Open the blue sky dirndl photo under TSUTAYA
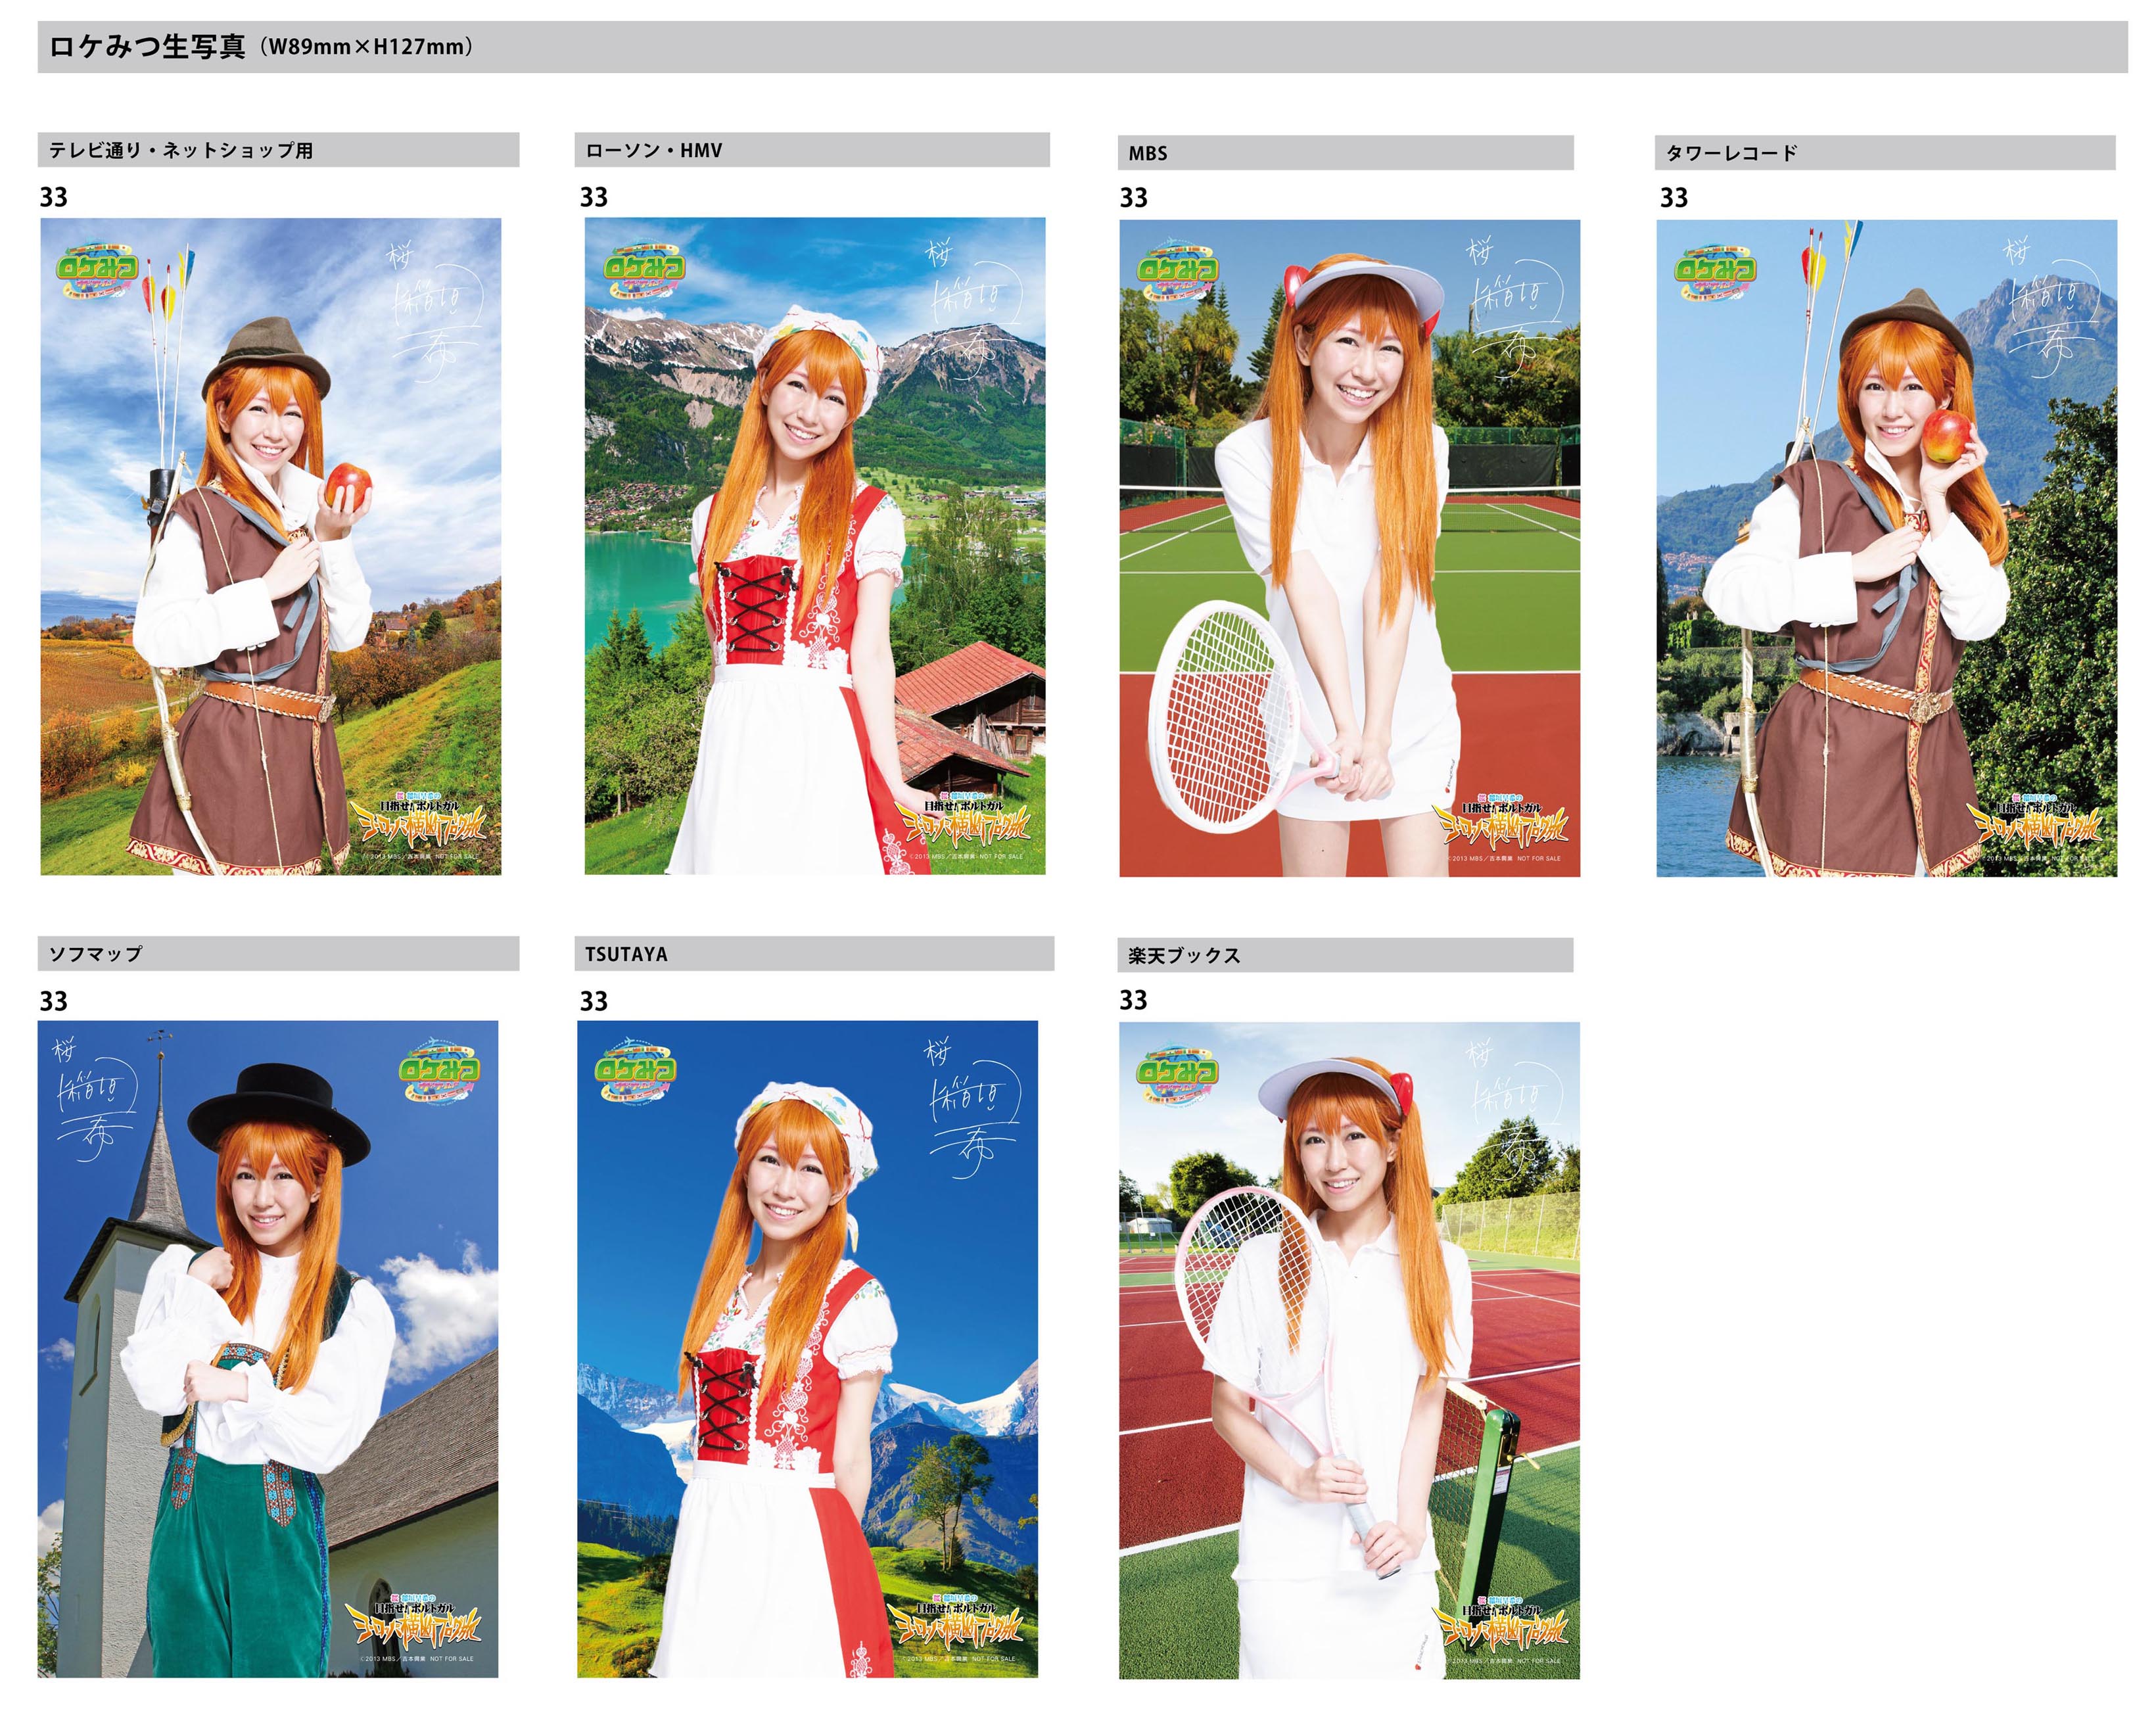This screenshot has height=1715, width=2156. (807, 1348)
